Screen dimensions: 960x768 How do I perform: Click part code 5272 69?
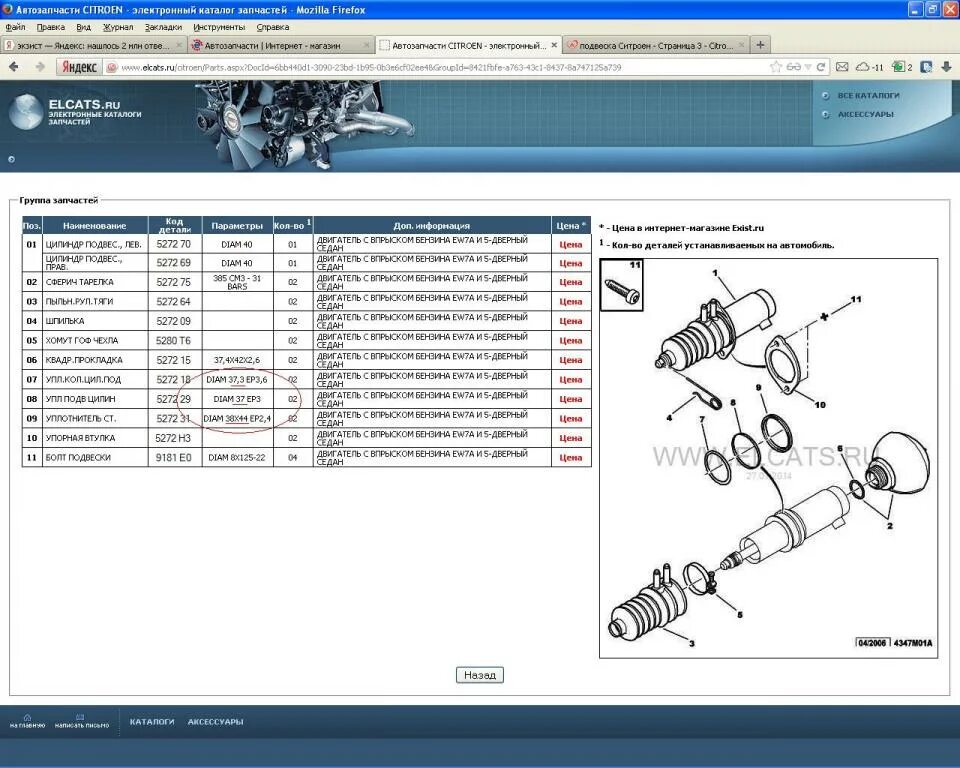173,263
